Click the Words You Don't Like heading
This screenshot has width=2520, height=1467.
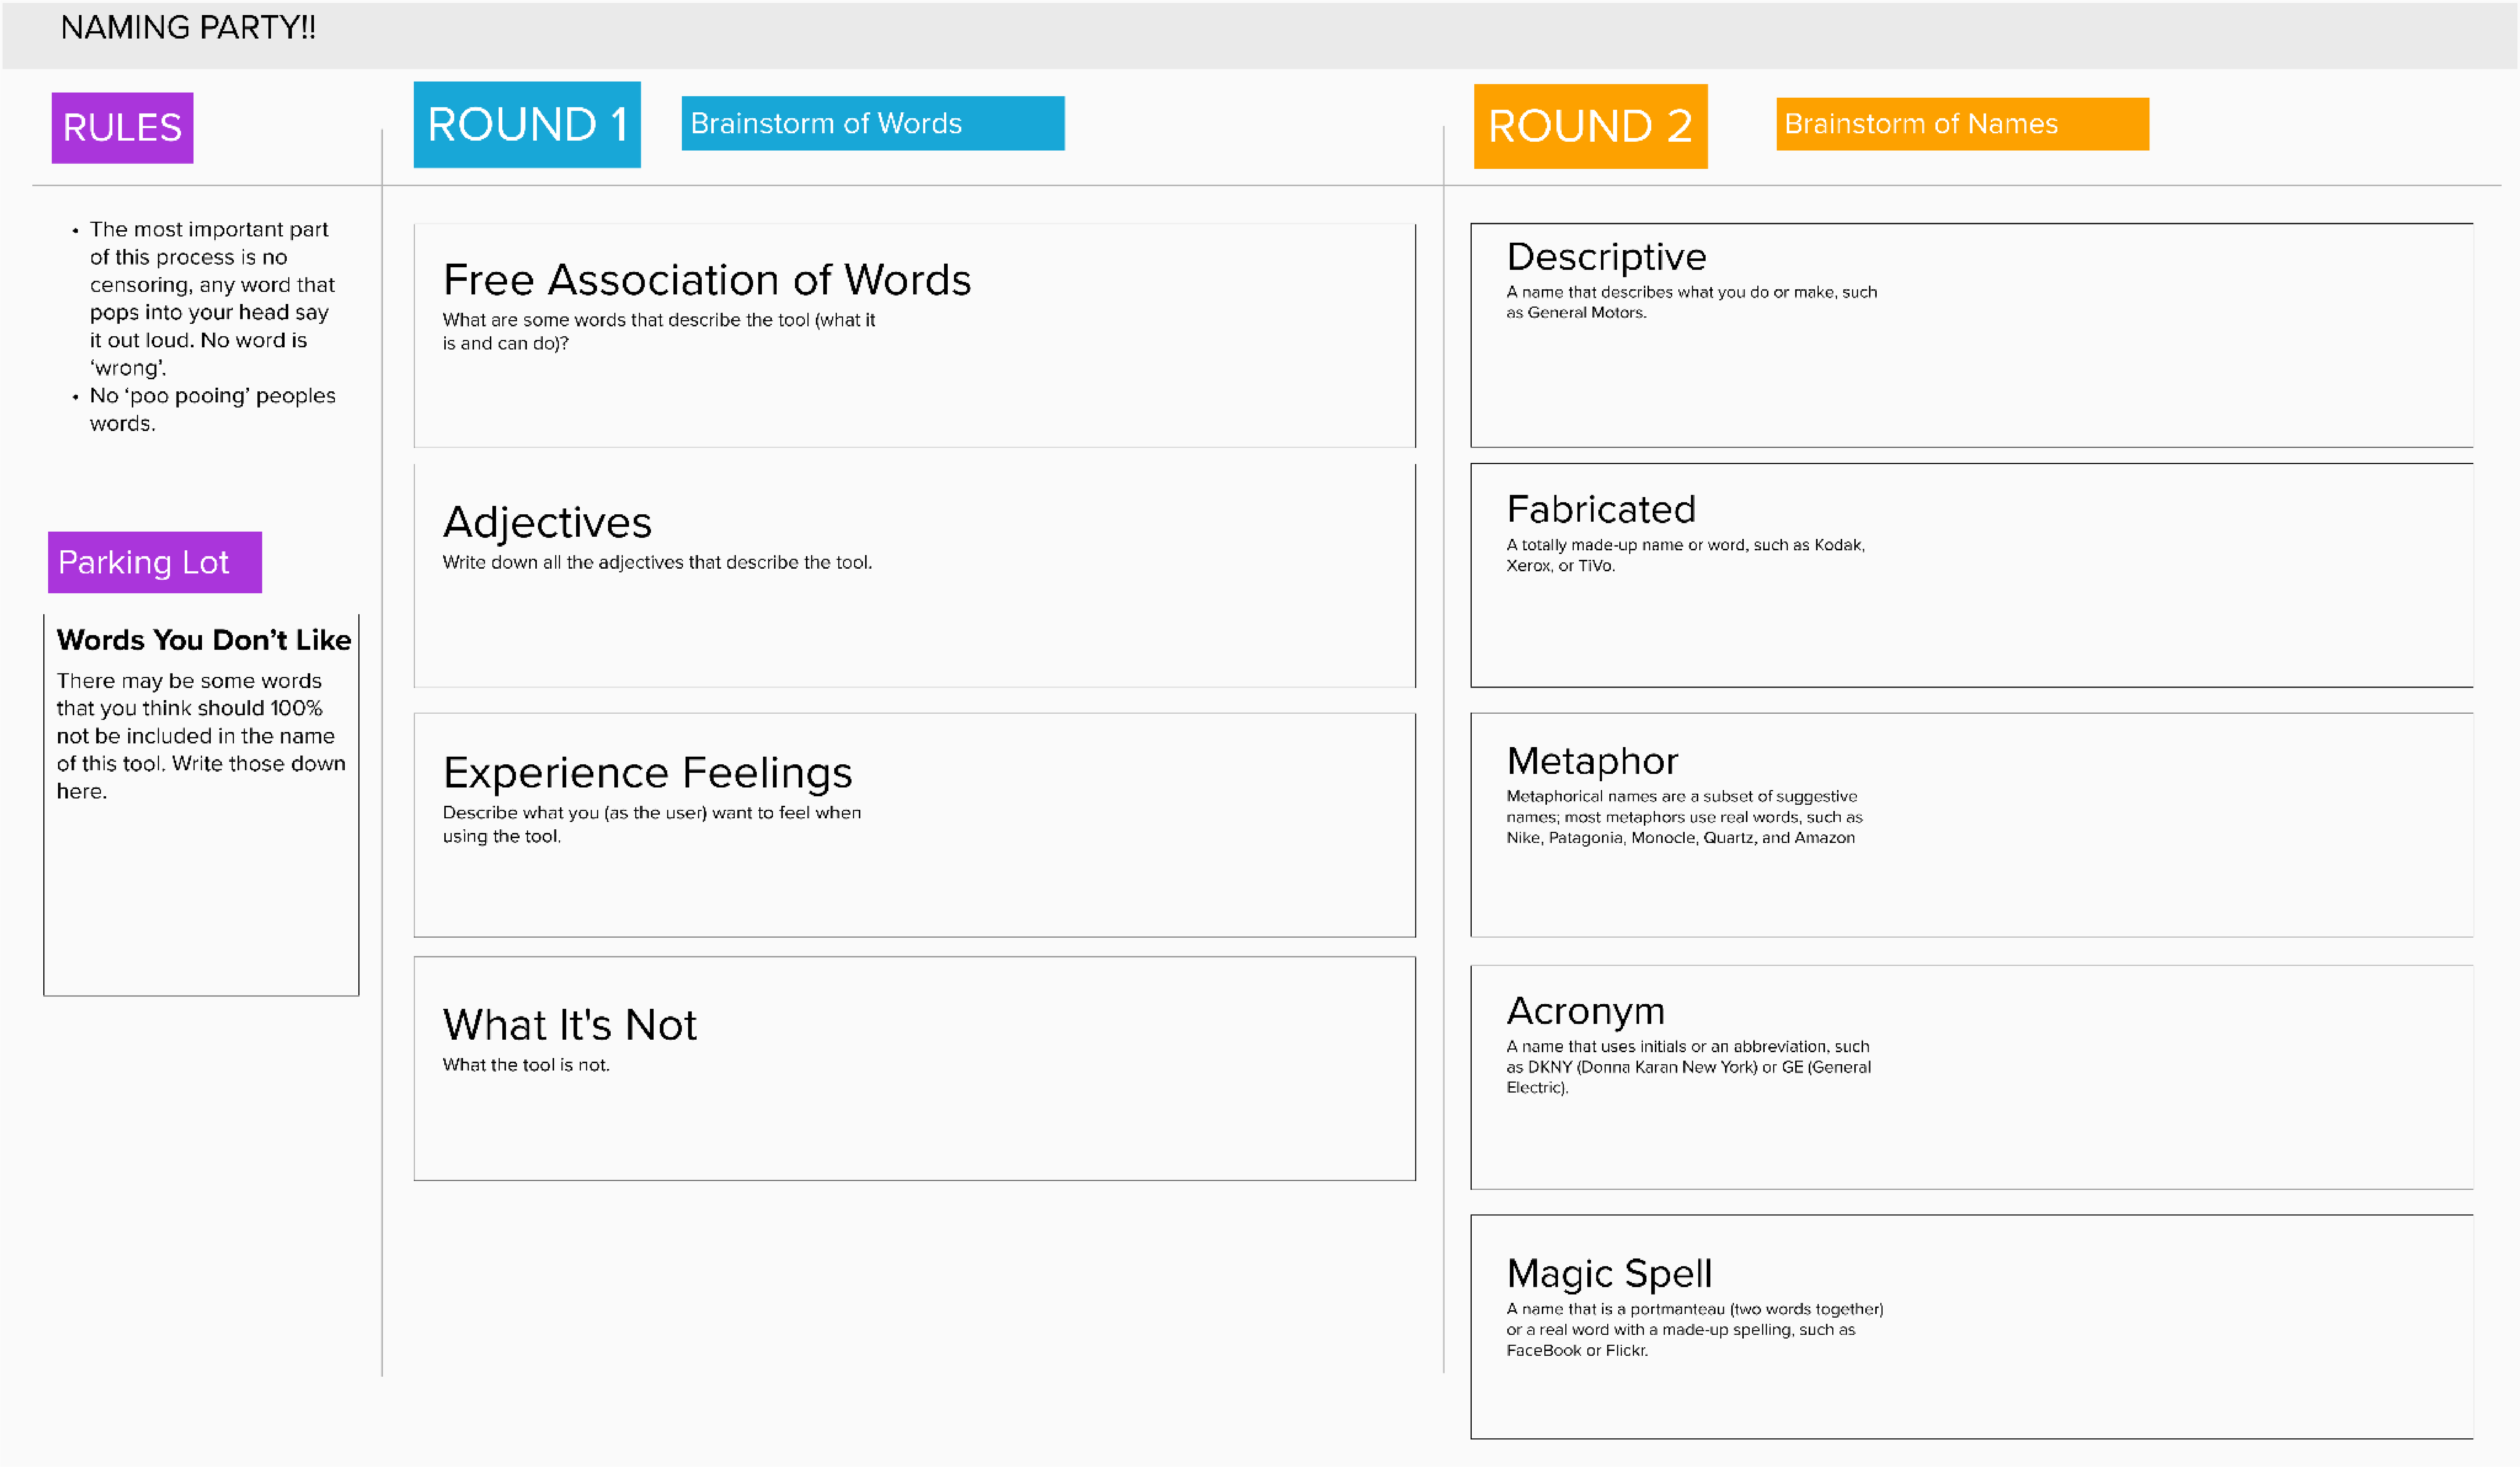pyautogui.click(x=203, y=640)
